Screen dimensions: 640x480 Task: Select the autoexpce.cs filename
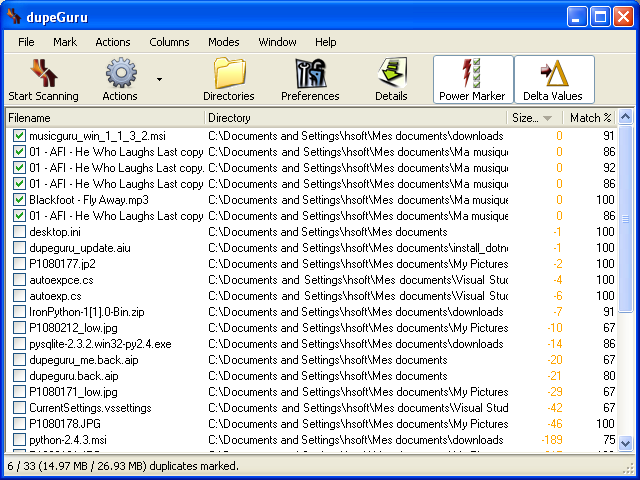click(61, 280)
